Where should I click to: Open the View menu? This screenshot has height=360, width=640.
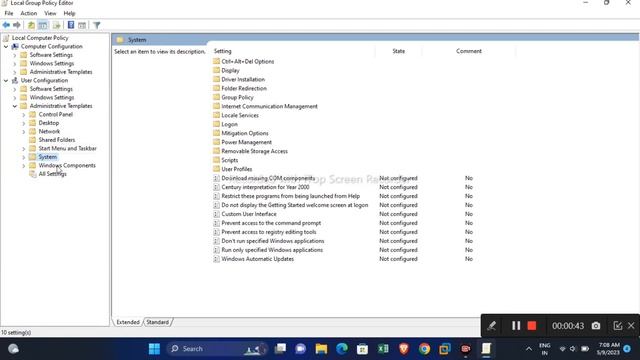coord(50,13)
